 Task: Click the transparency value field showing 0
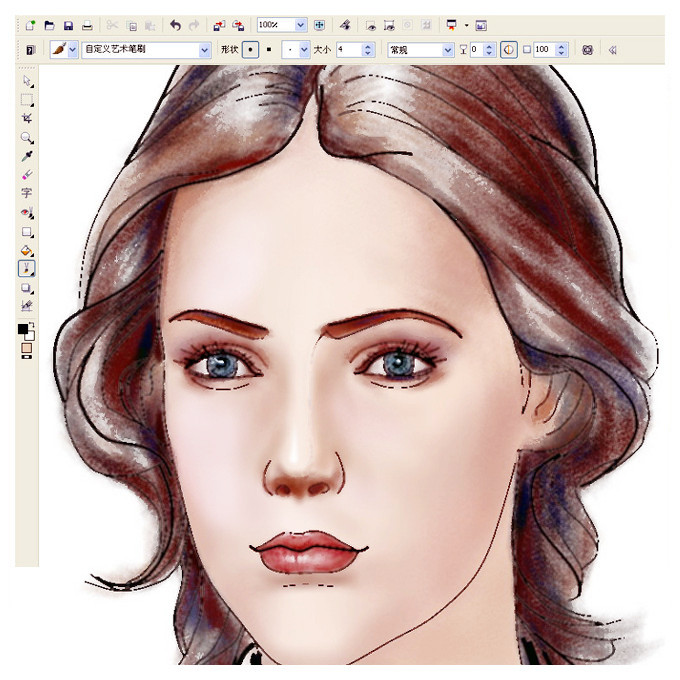(477, 50)
